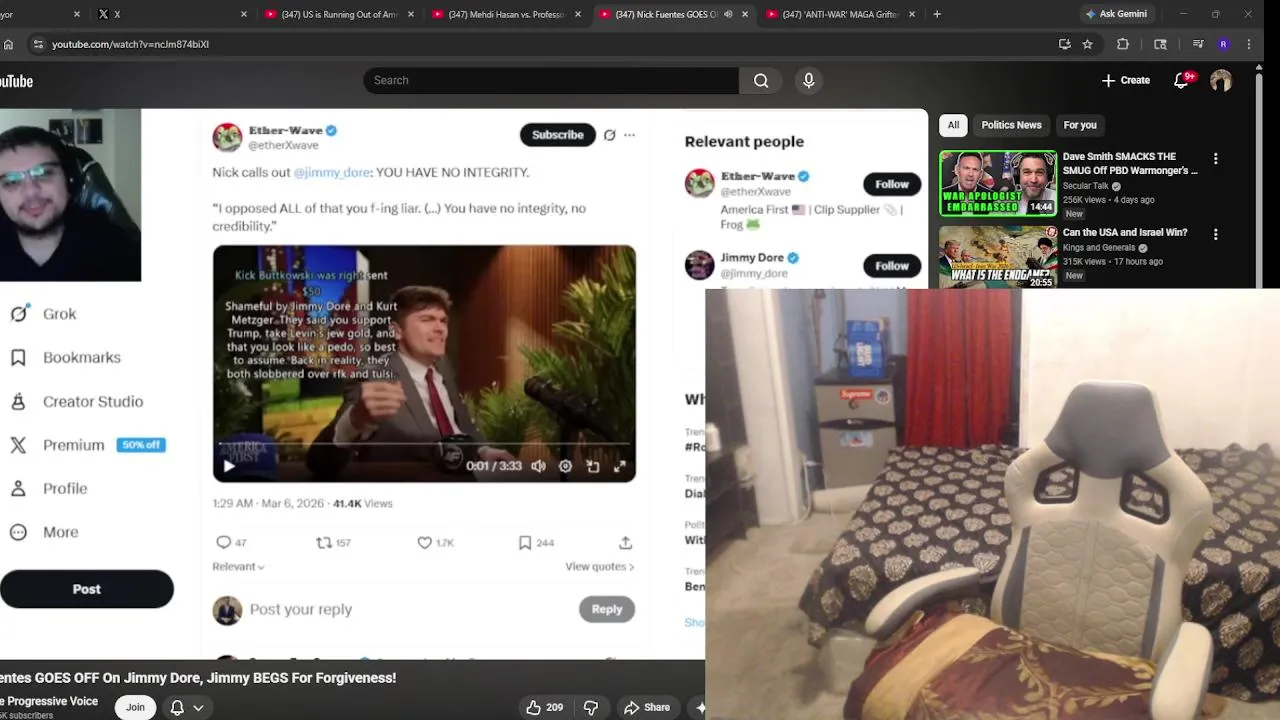Open Grok from X sidebar
The width and height of the screenshot is (1280, 720).
(43, 314)
